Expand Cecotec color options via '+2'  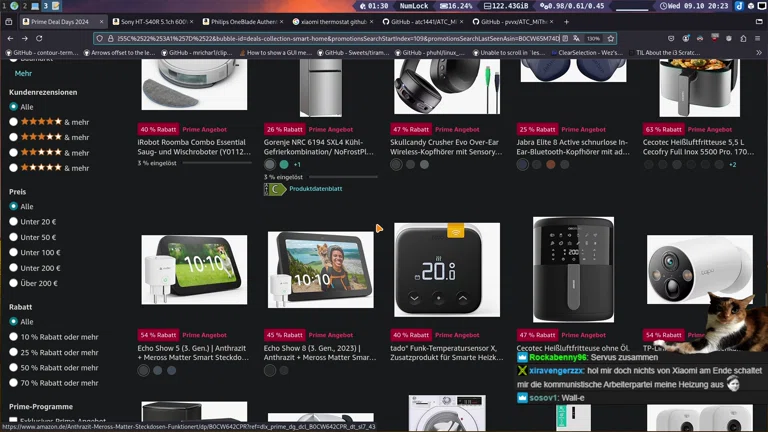pyautogui.click(x=732, y=164)
